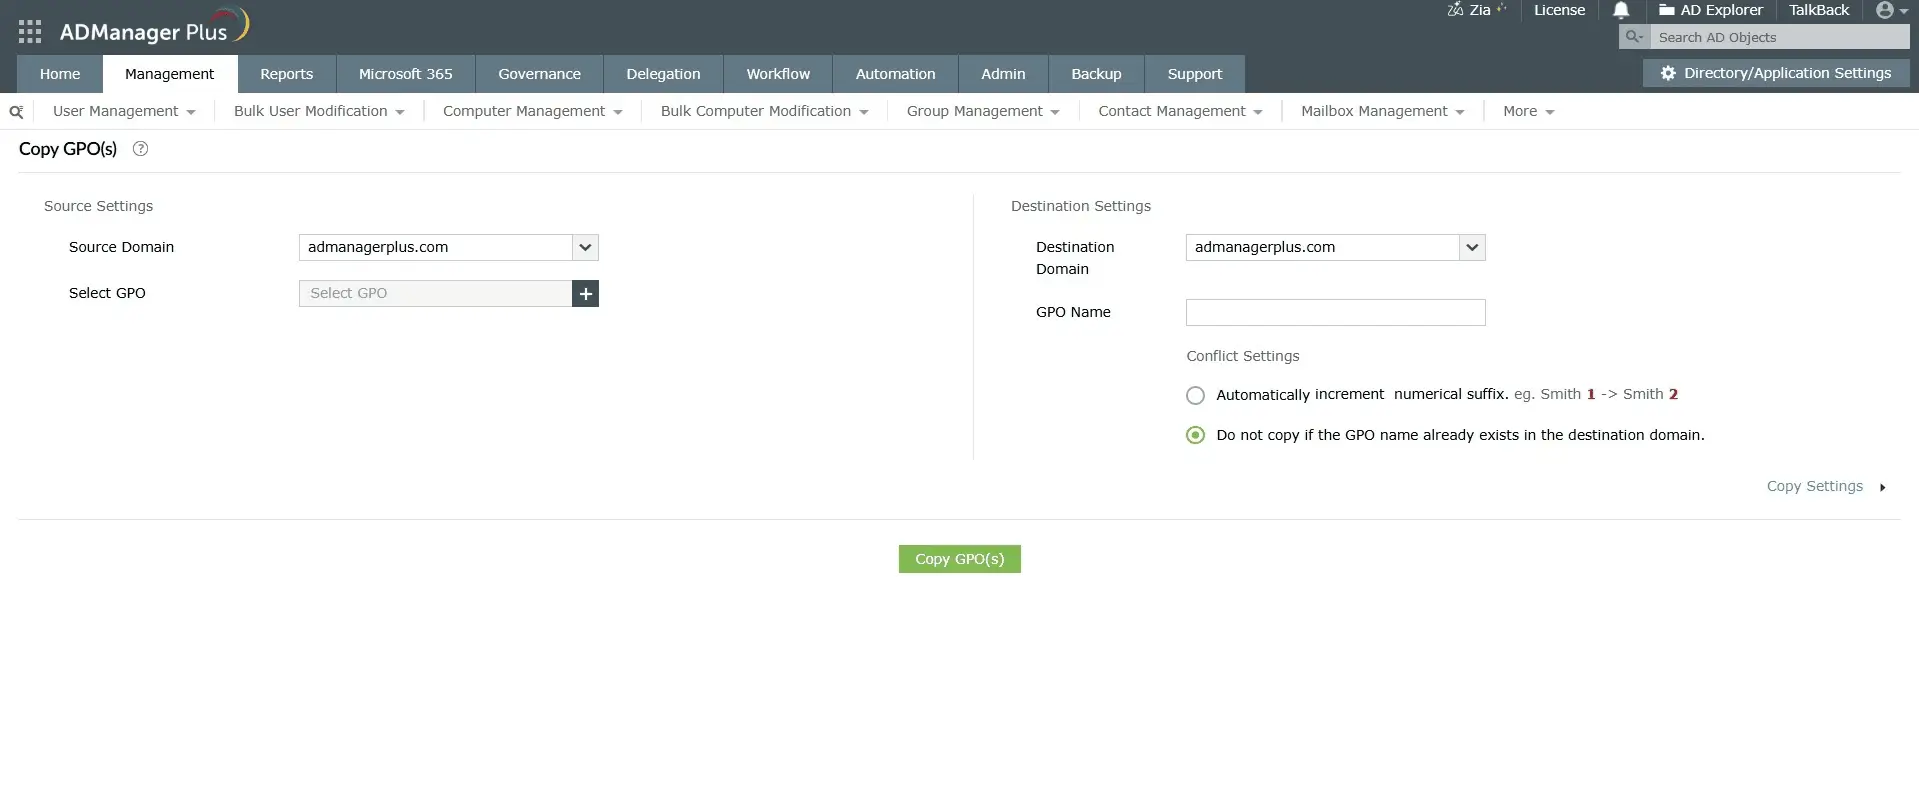Focus the Search AD Objects field
Image resolution: width=1919 pixels, height=791 pixels.
[x=1779, y=37]
